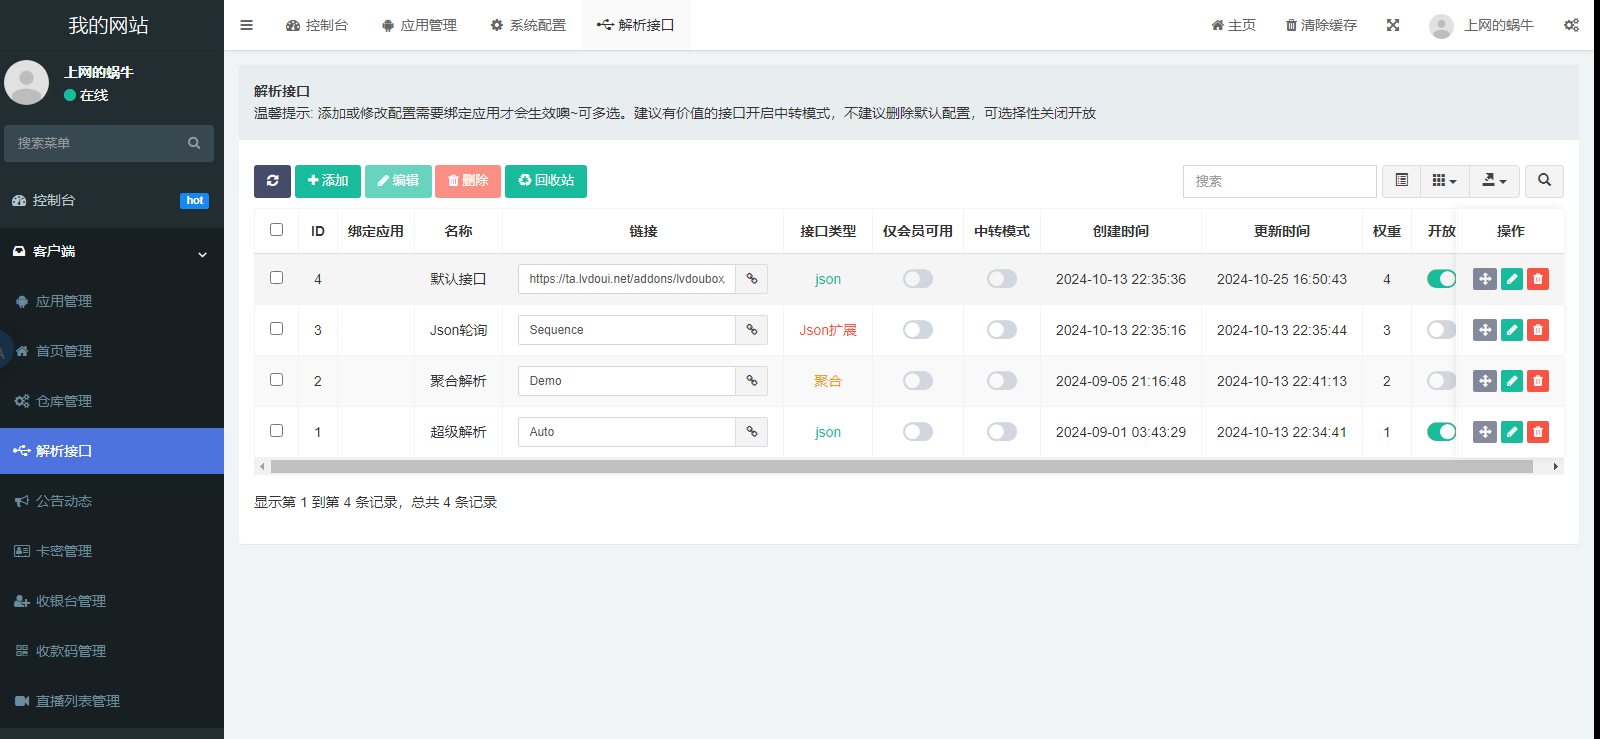This screenshot has height=739, width=1600.
Task: Turn off 开放 switch for 超级解析 row
Action: 1441,432
